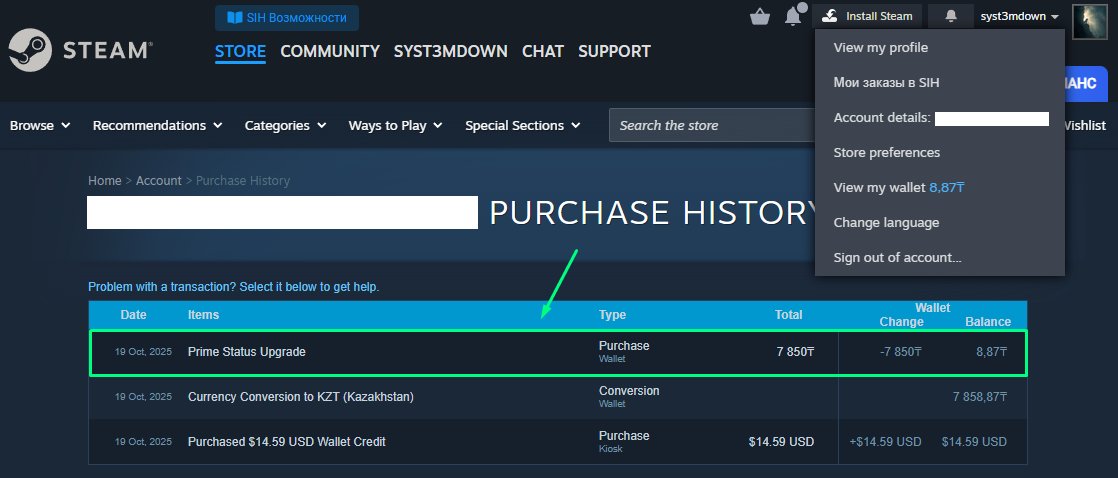The height and width of the screenshot is (478, 1118).
Task: Switch to the COMMUNITY tab
Action: 329,51
